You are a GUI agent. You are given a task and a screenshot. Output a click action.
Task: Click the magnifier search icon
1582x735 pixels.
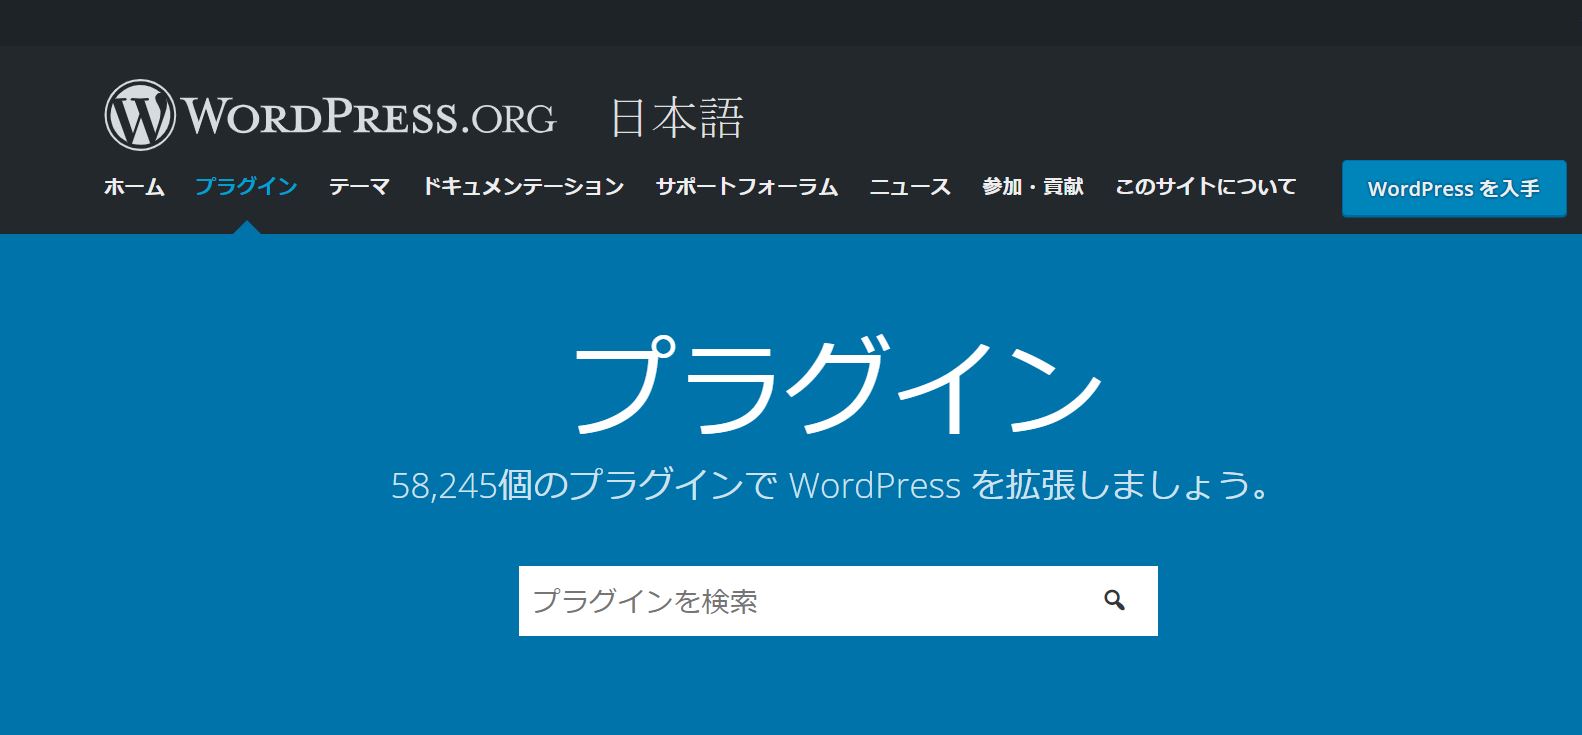[x=1114, y=600]
